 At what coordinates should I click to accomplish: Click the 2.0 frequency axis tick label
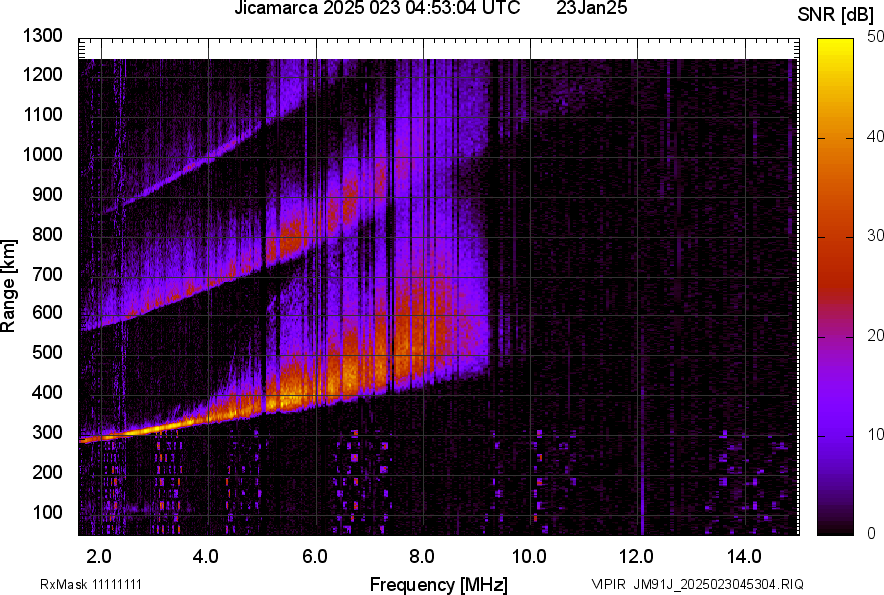tap(100, 556)
